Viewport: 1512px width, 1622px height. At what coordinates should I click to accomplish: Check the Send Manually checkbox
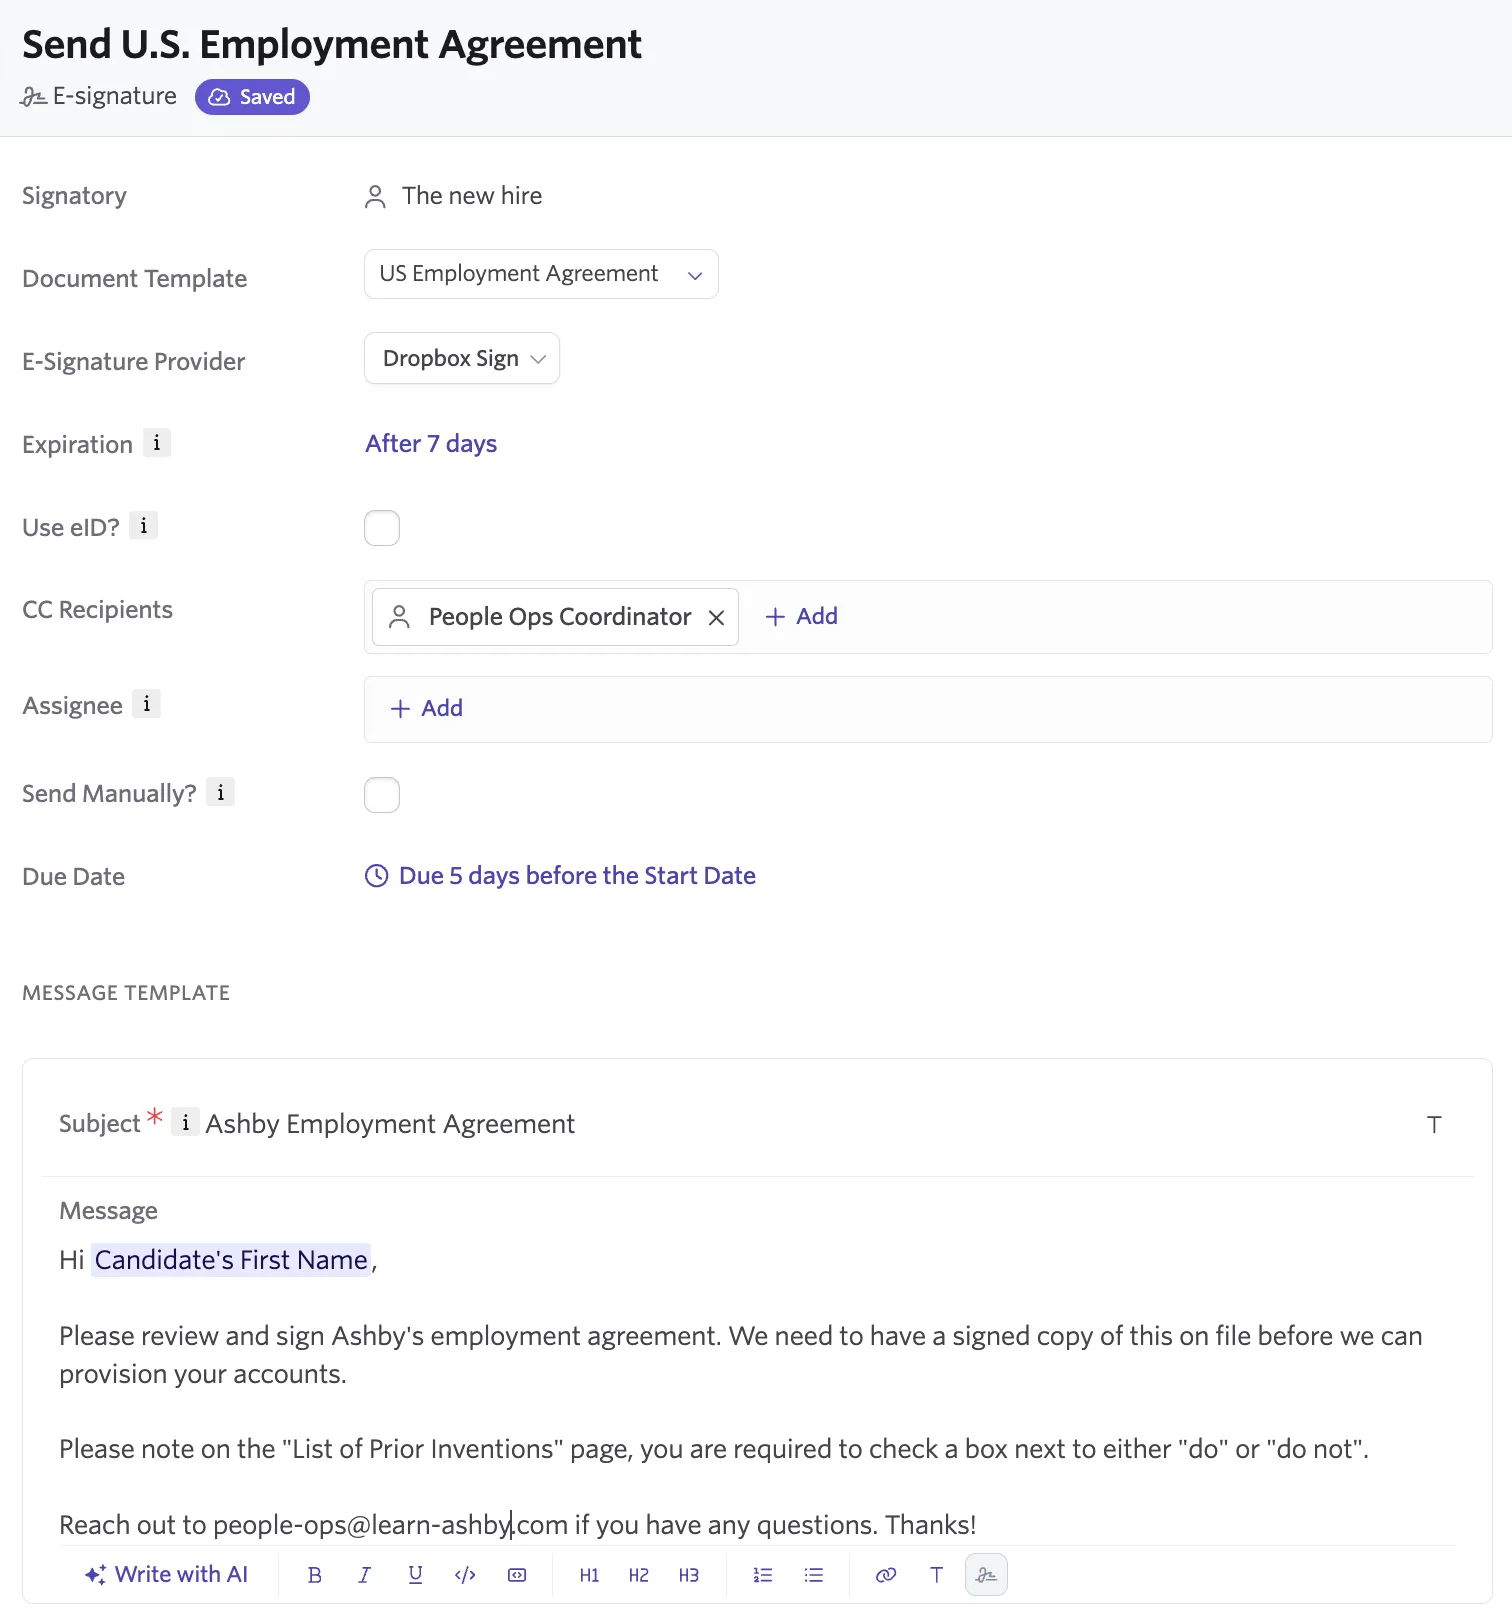point(382,795)
